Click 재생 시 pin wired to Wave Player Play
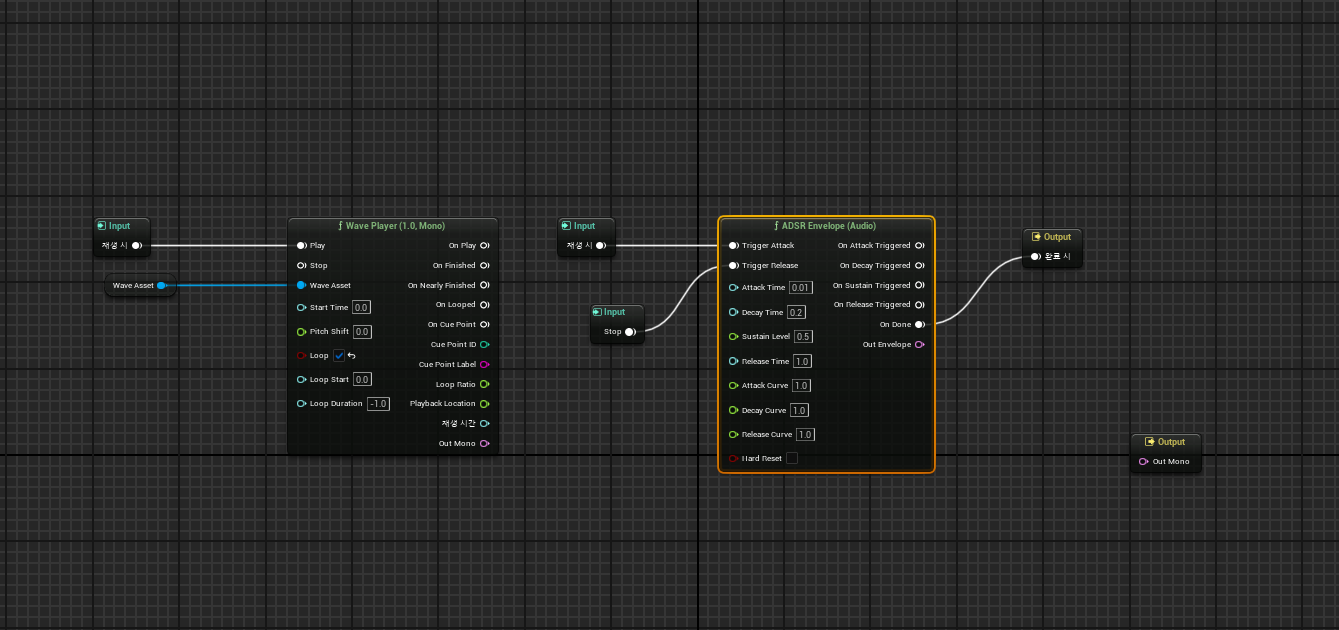The height and width of the screenshot is (630, 1339). coord(136,245)
